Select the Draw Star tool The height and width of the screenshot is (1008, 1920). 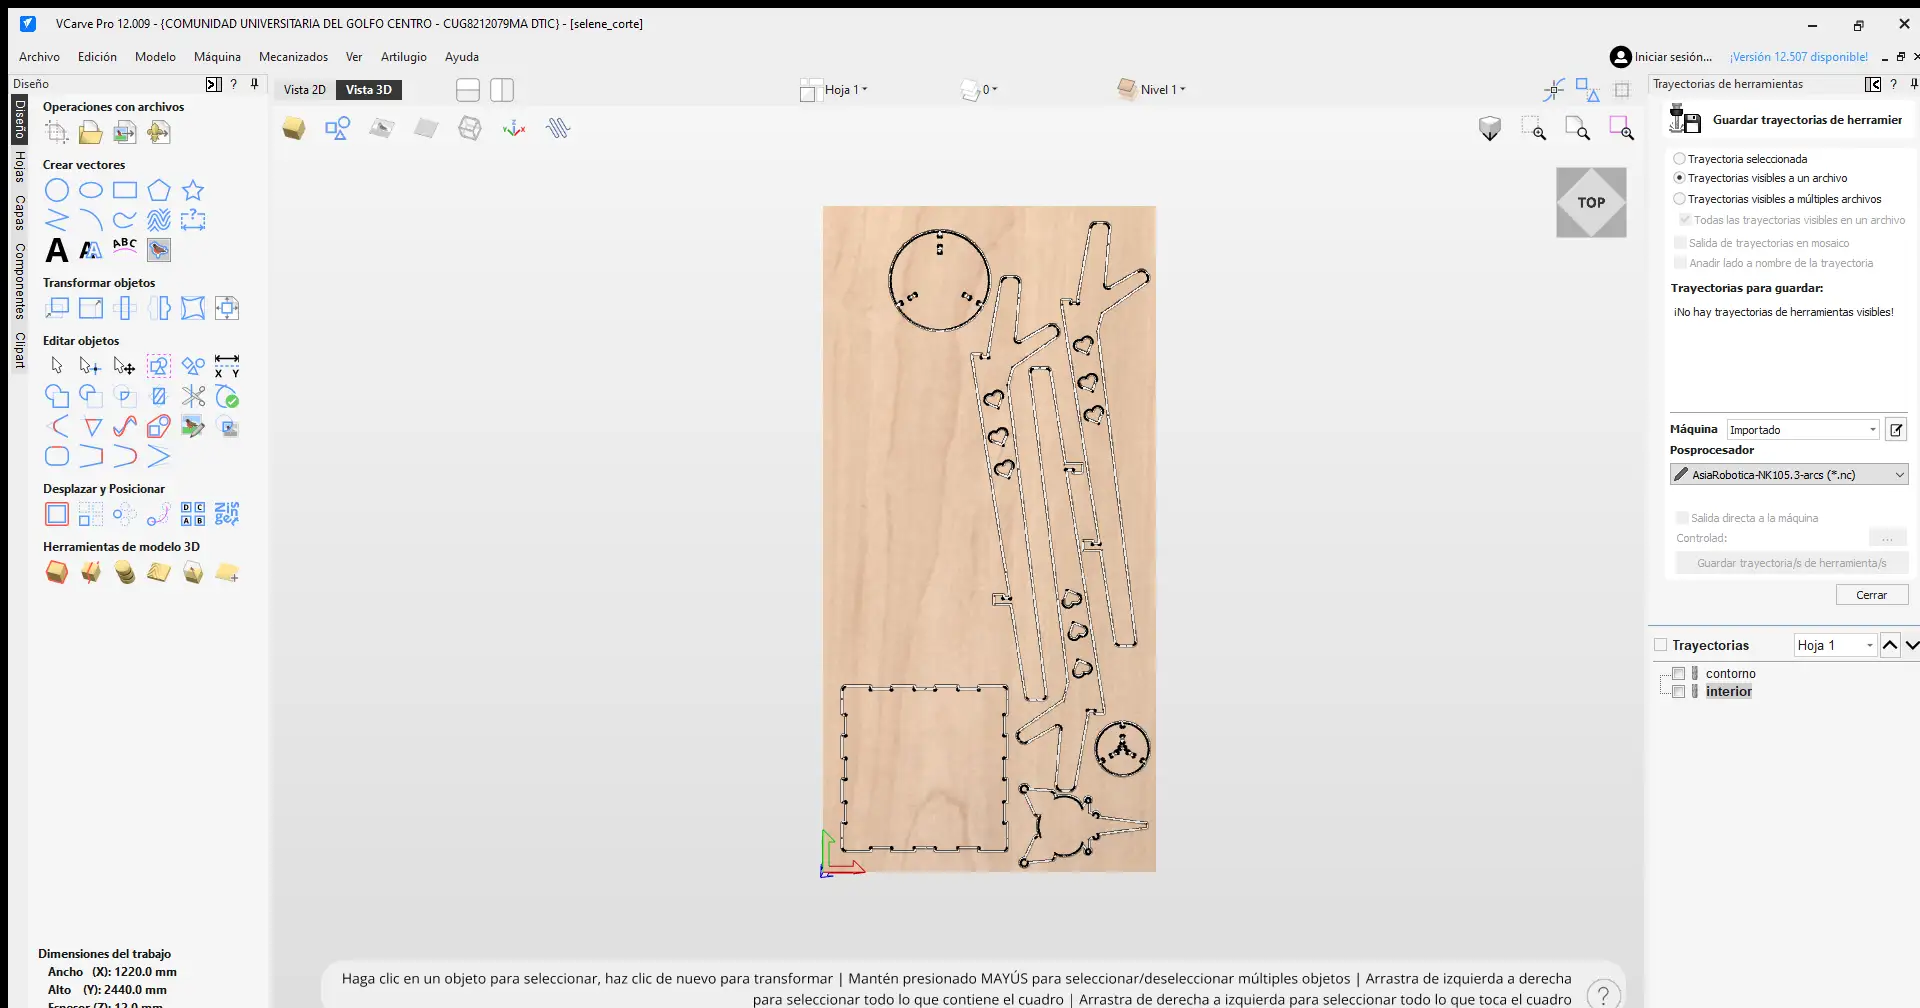193,190
